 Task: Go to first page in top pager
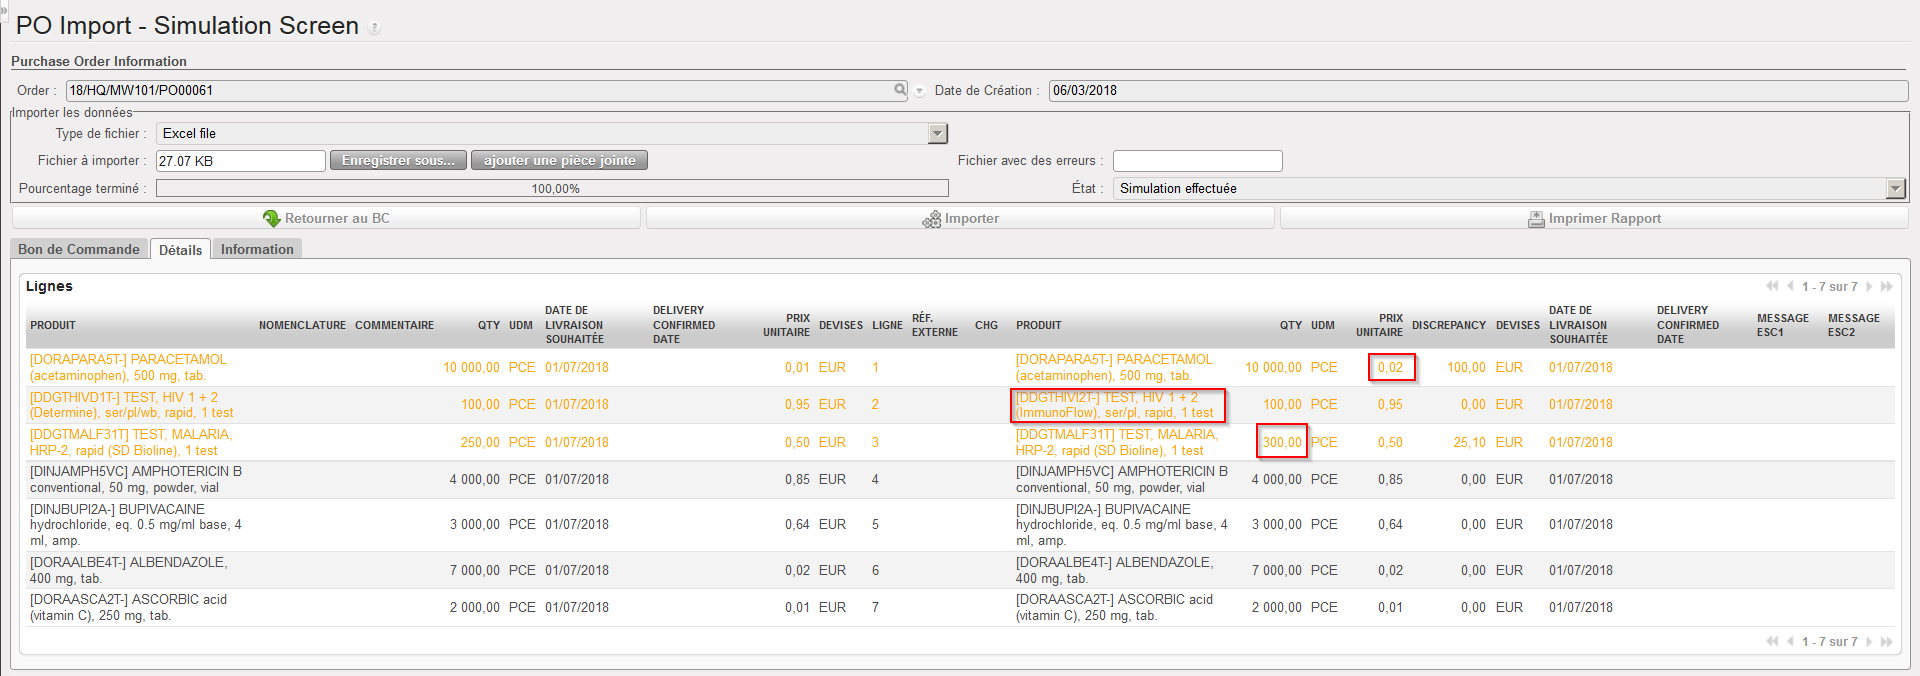click(1772, 287)
